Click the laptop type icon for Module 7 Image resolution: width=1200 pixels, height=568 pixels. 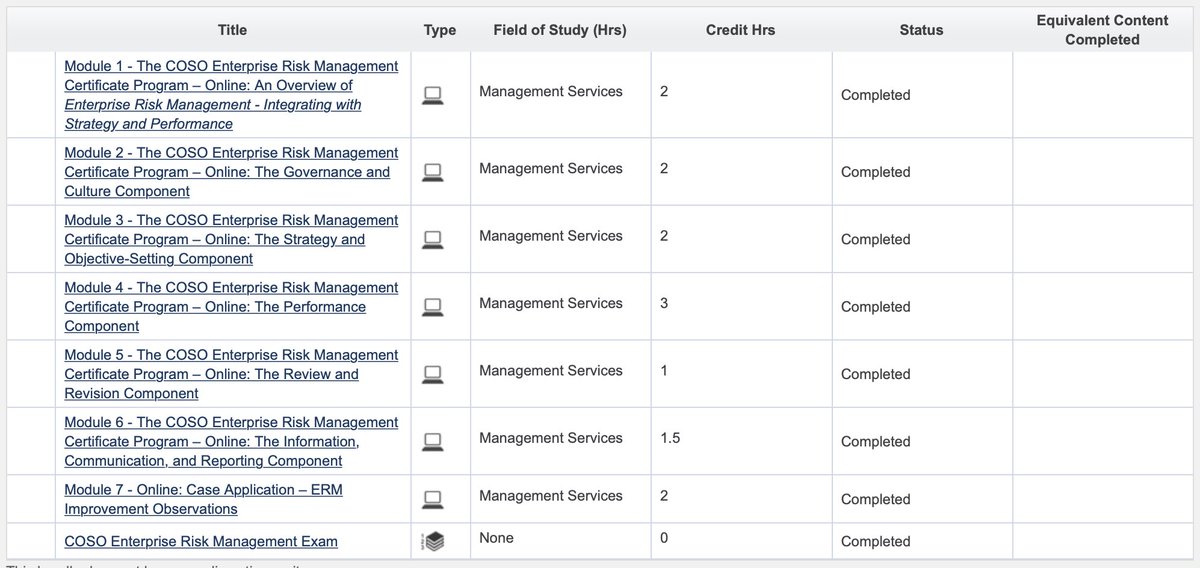(432, 498)
